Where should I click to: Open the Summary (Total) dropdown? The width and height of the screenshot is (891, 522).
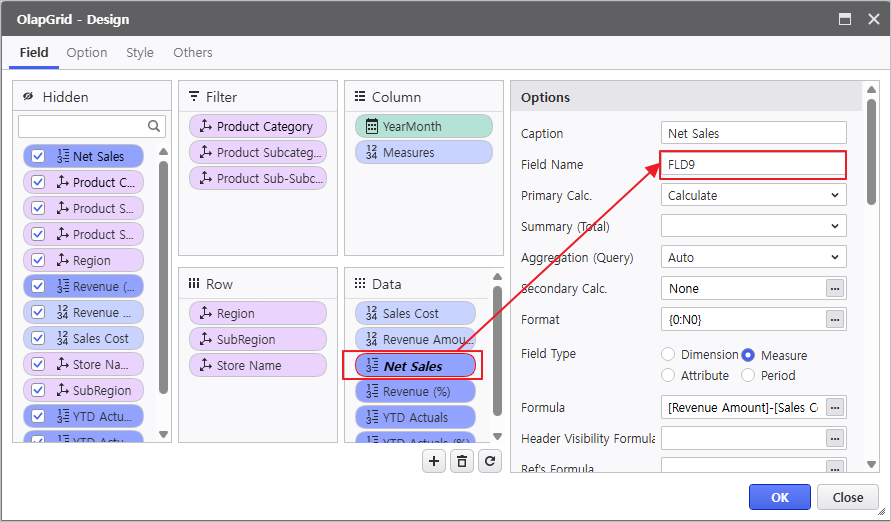click(753, 226)
